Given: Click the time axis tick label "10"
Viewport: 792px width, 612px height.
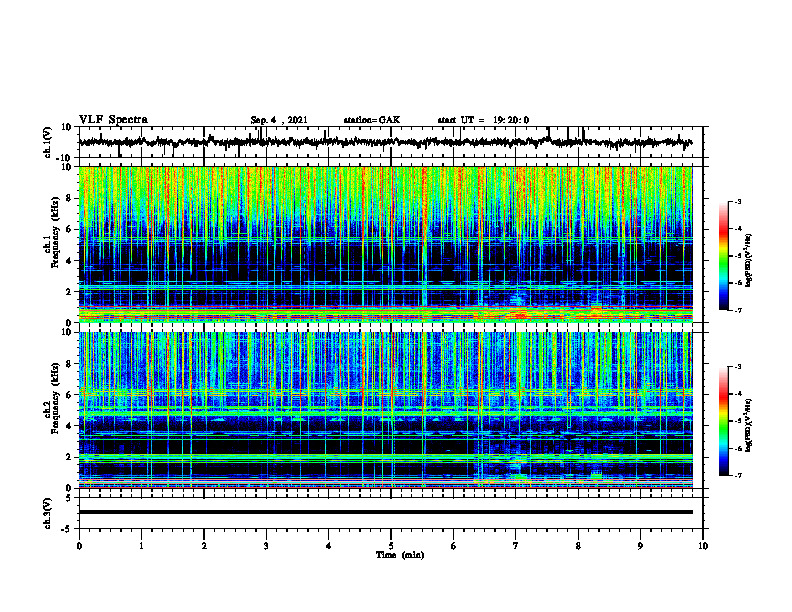Looking at the screenshot, I should point(703,546).
